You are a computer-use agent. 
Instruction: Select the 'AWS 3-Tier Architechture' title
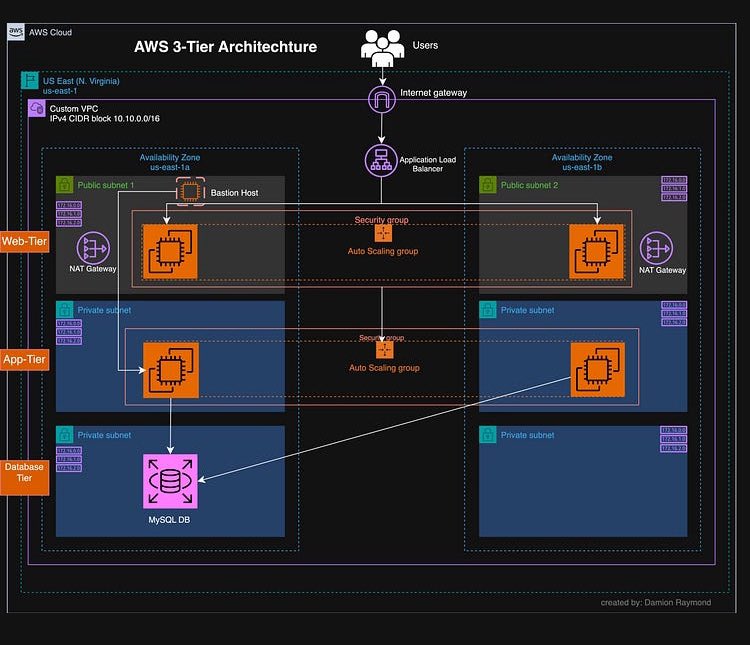225,46
